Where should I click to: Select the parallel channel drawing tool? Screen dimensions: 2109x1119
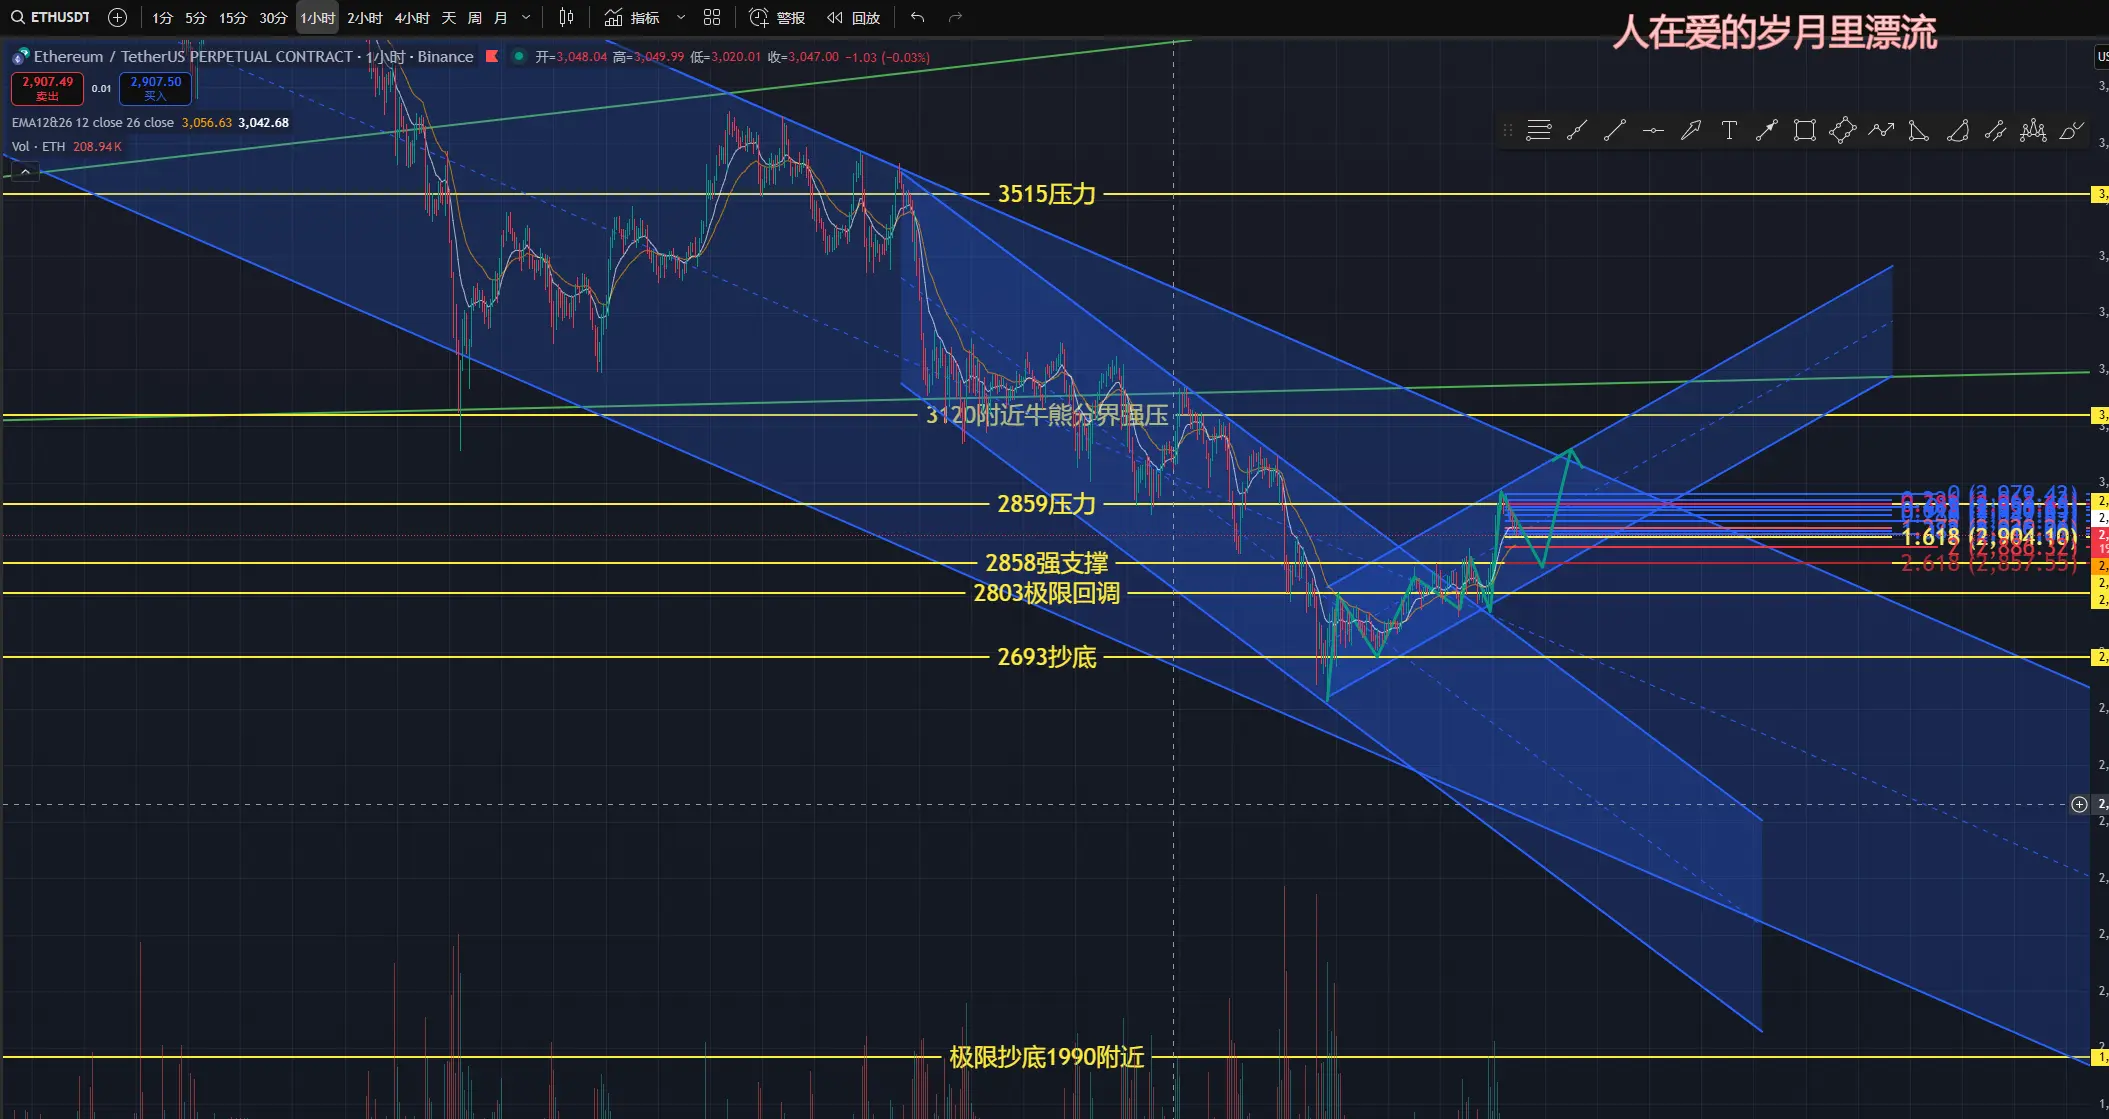click(1995, 130)
